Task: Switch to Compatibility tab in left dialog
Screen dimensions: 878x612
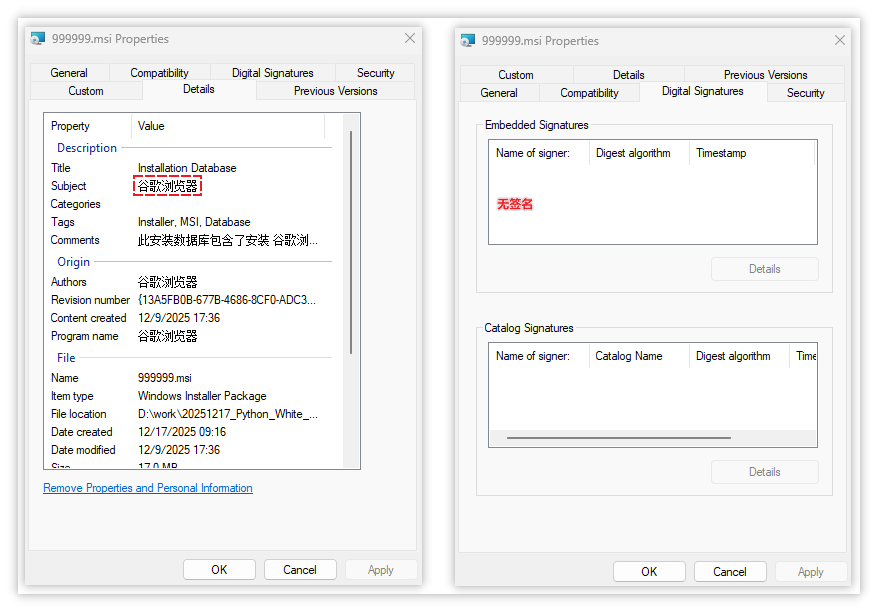Action: tap(160, 73)
